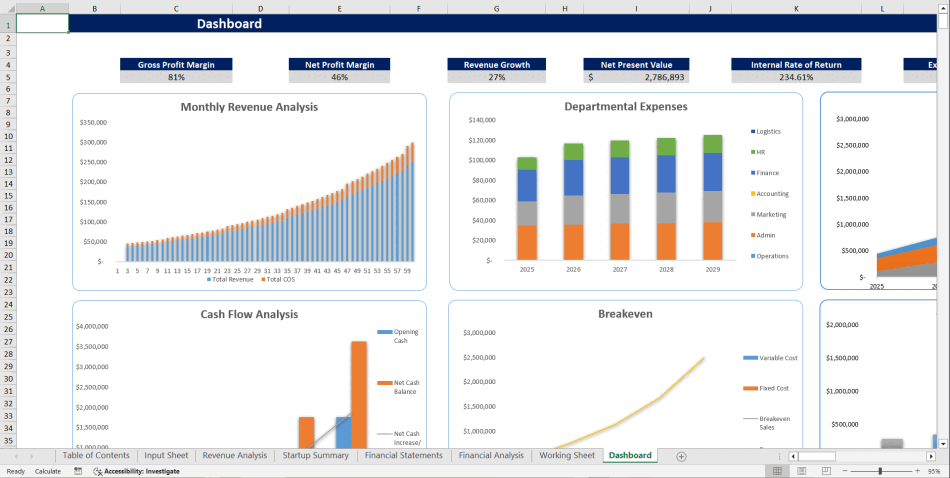Switch to Page Layout view
This screenshot has width=950, height=478.
(x=800, y=471)
